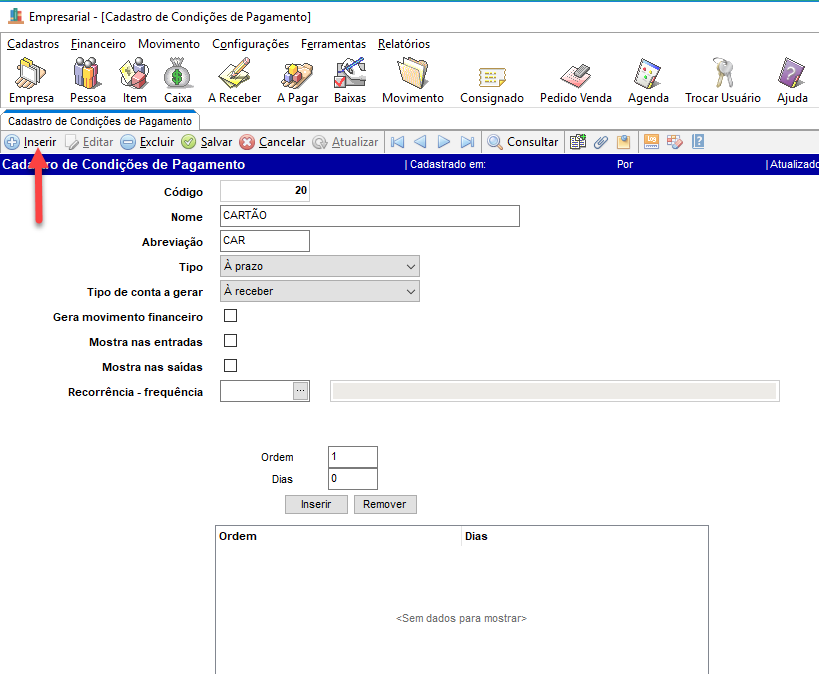
Task: Open the Caixa cash register icon
Action: click(x=177, y=80)
